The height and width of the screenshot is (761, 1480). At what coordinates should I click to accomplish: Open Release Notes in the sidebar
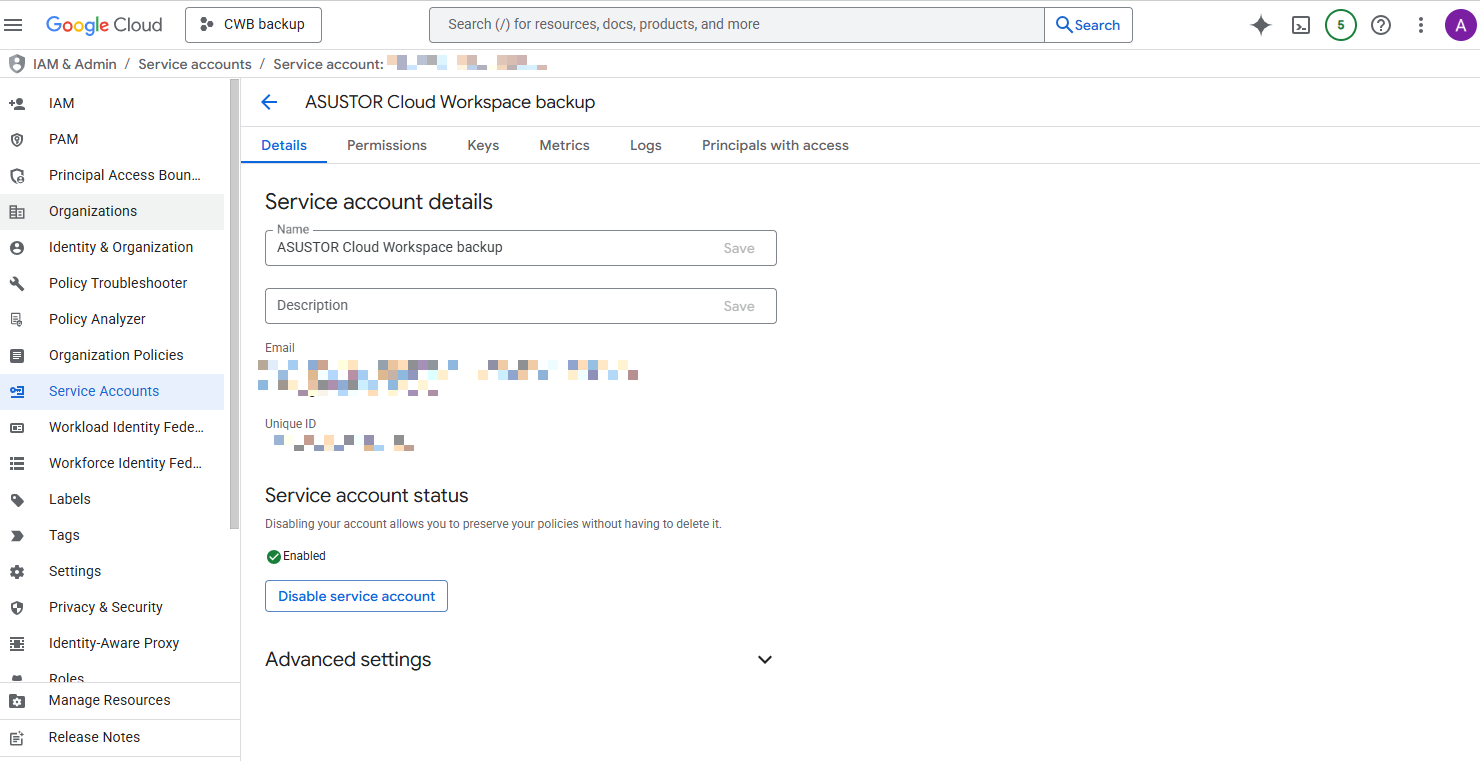tap(120, 738)
